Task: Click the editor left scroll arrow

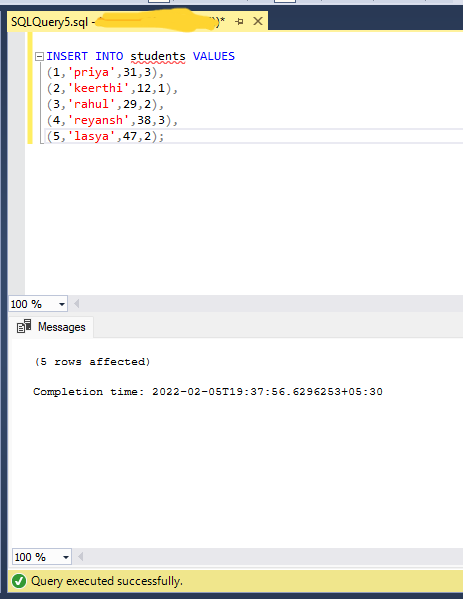Action: click(x=76, y=304)
